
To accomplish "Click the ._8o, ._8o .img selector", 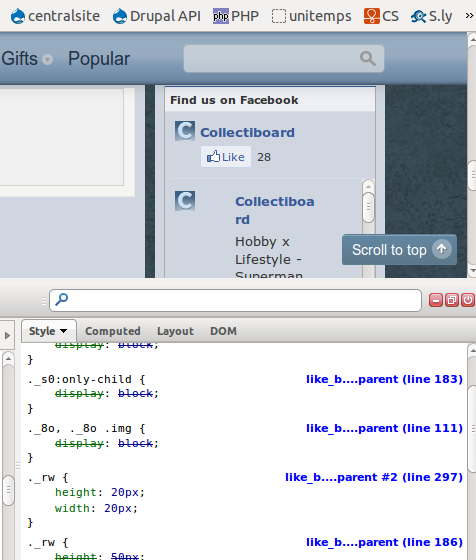I will point(80,428).
